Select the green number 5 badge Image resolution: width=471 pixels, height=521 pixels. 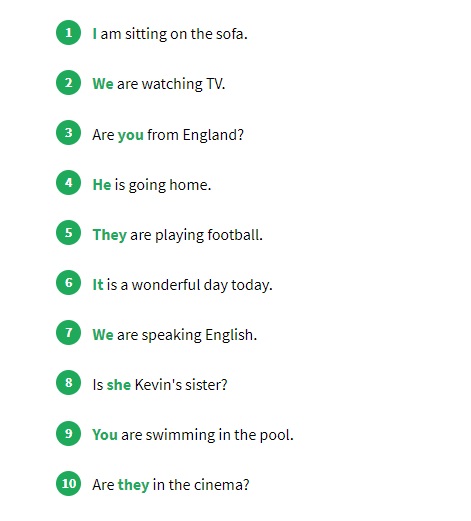point(68,232)
